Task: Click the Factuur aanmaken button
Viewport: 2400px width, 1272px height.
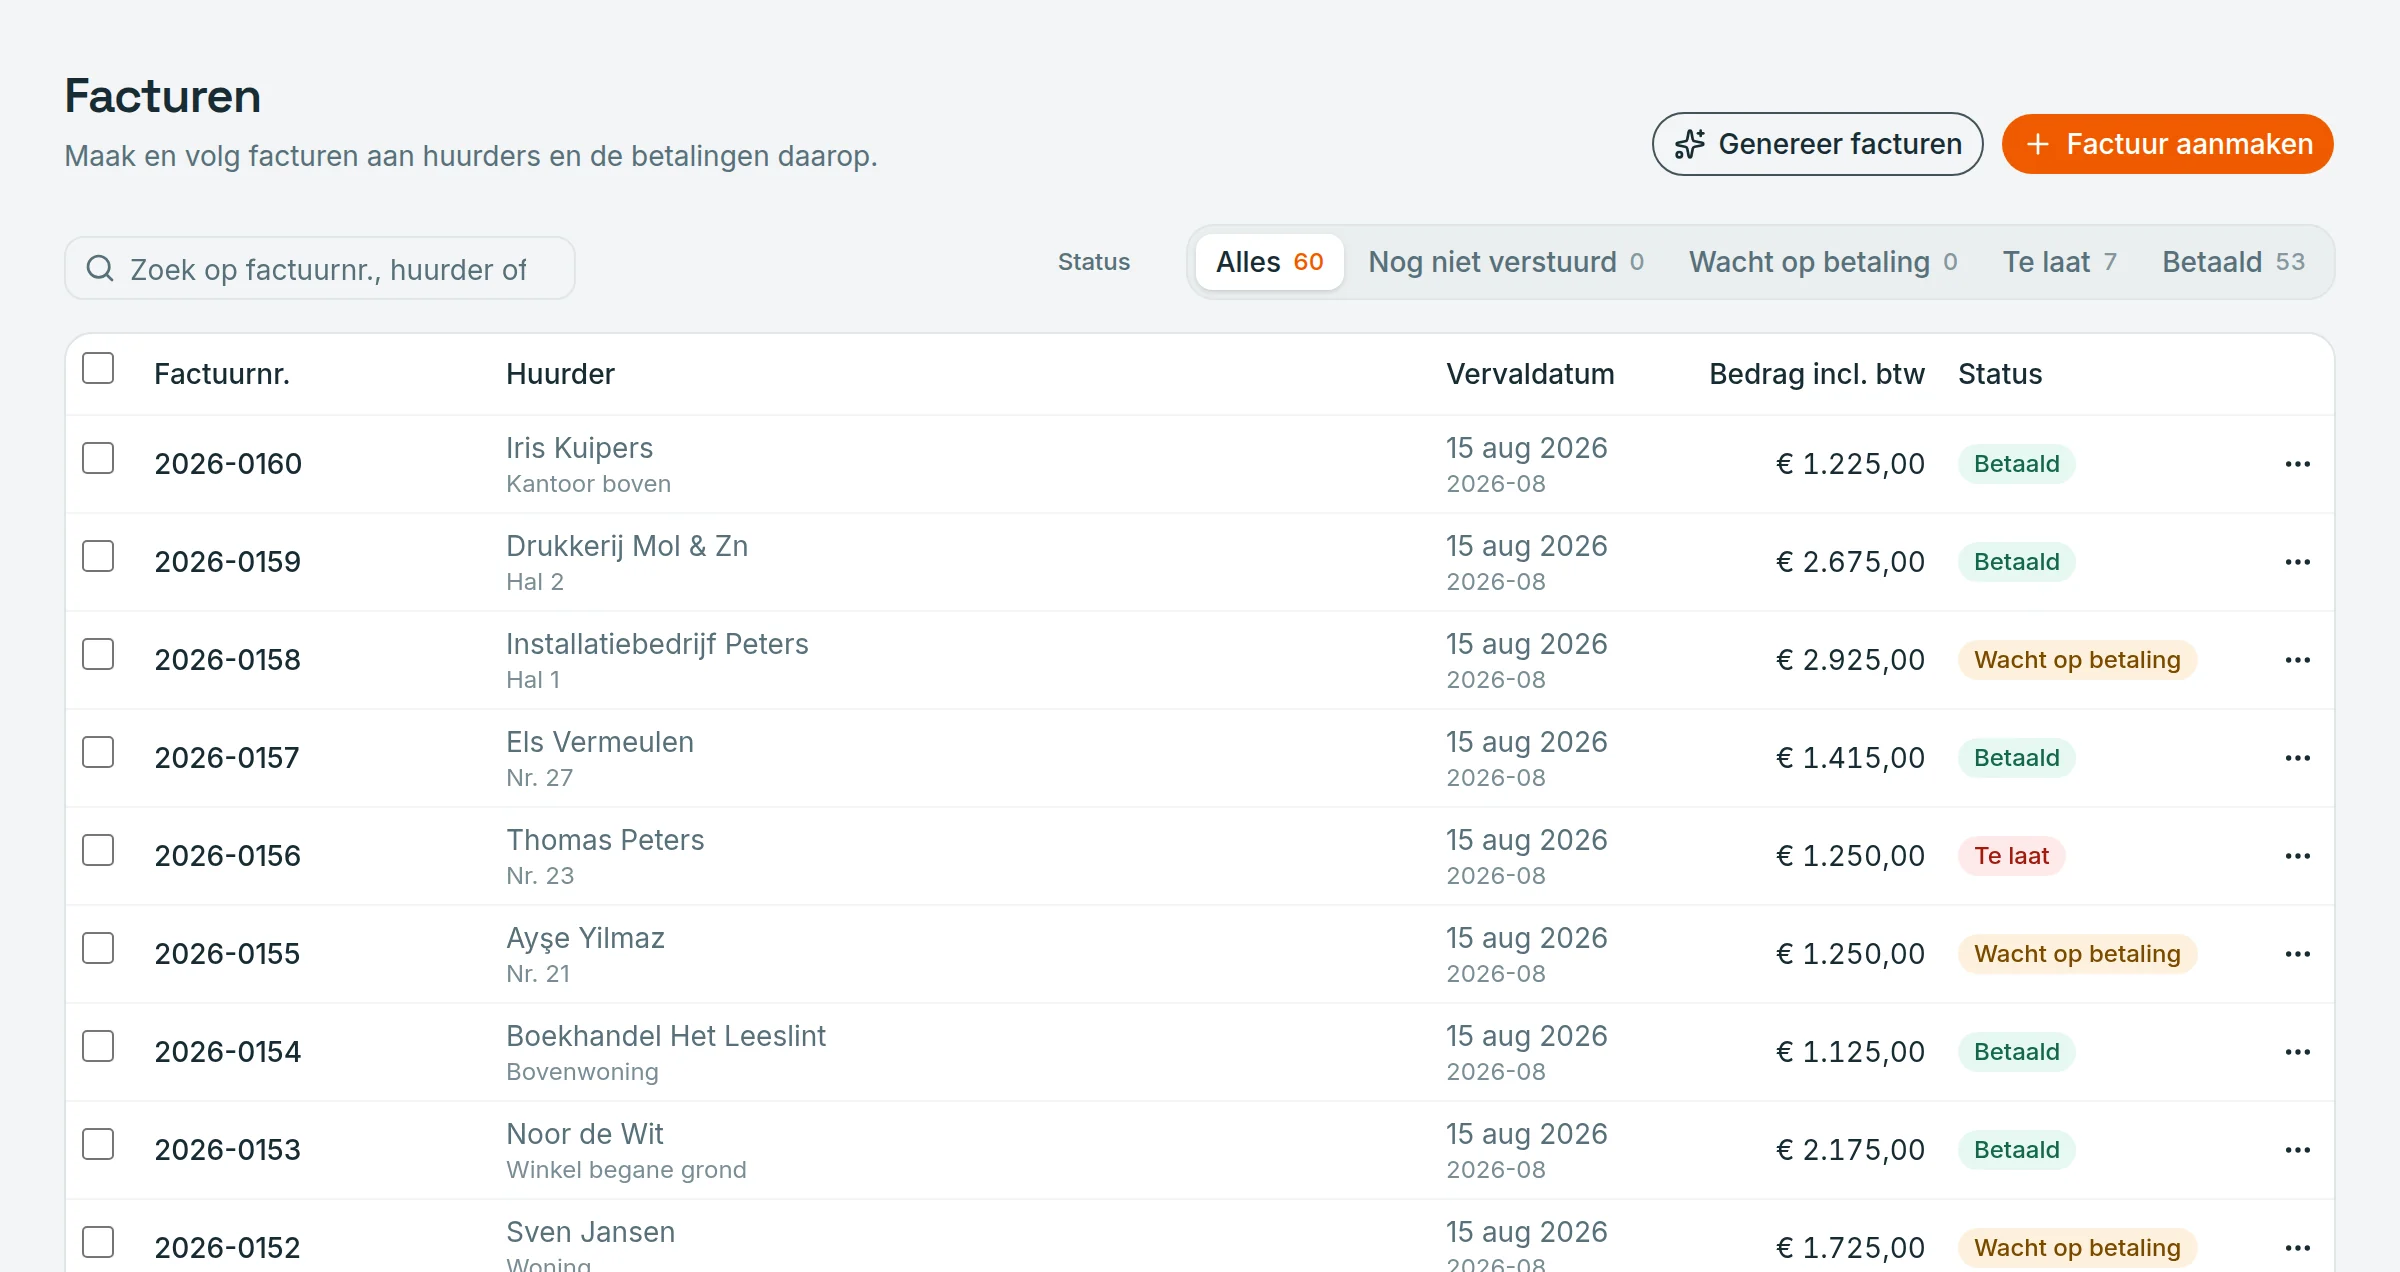Action: pyautogui.click(x=2167, y=144)
